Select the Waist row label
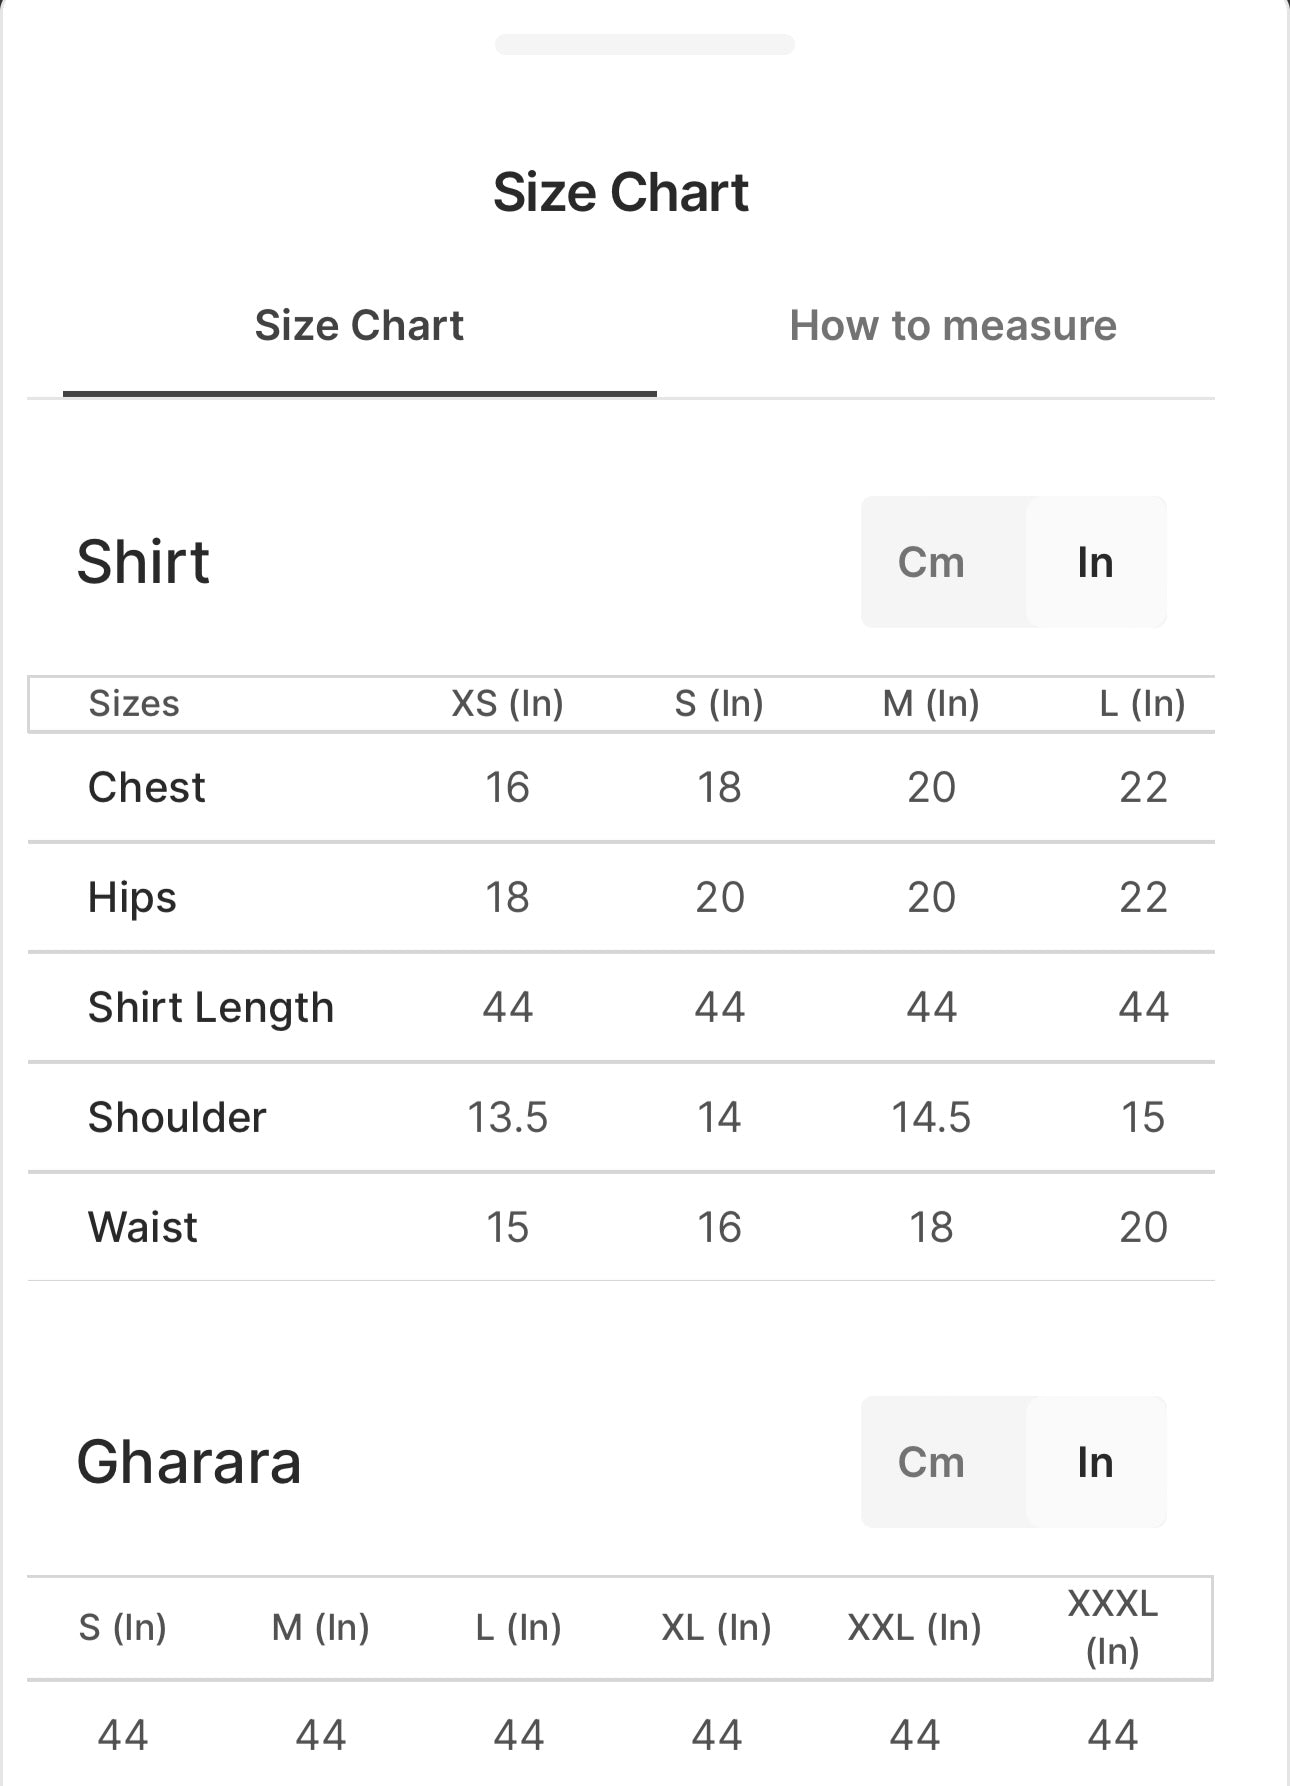The image size is (1290, 1786). pos(143,1228)
